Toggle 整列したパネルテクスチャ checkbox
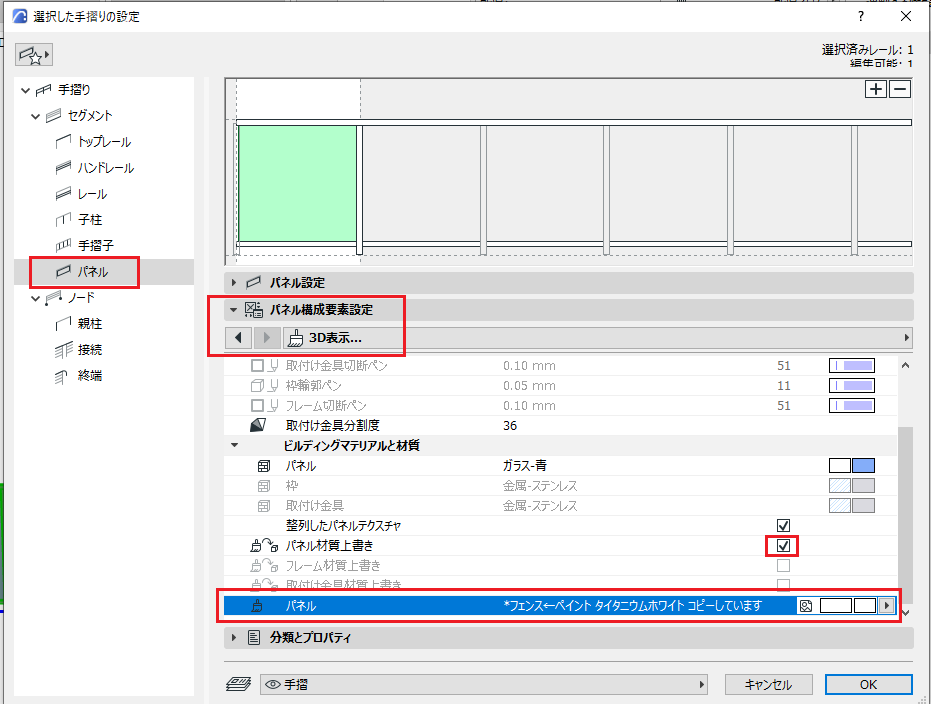This screenshot has height=707, width=933. click(x=783, y=525)
